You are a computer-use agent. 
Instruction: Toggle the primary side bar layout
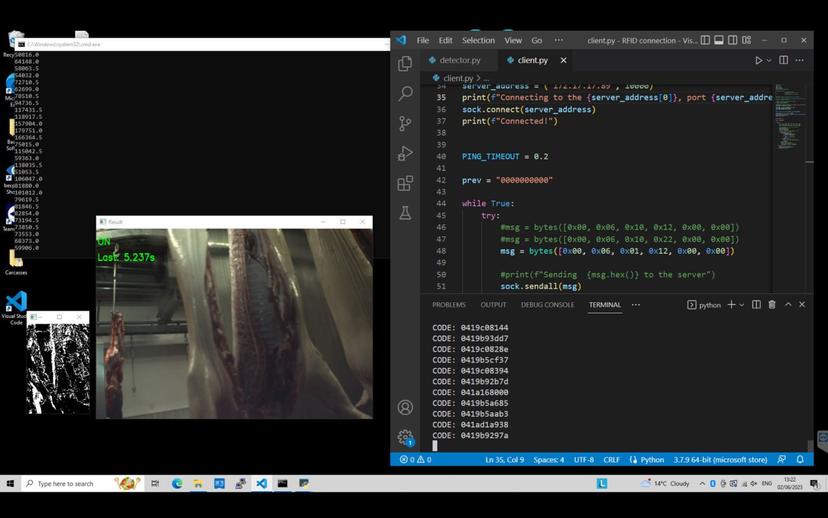tap(705, 40)
